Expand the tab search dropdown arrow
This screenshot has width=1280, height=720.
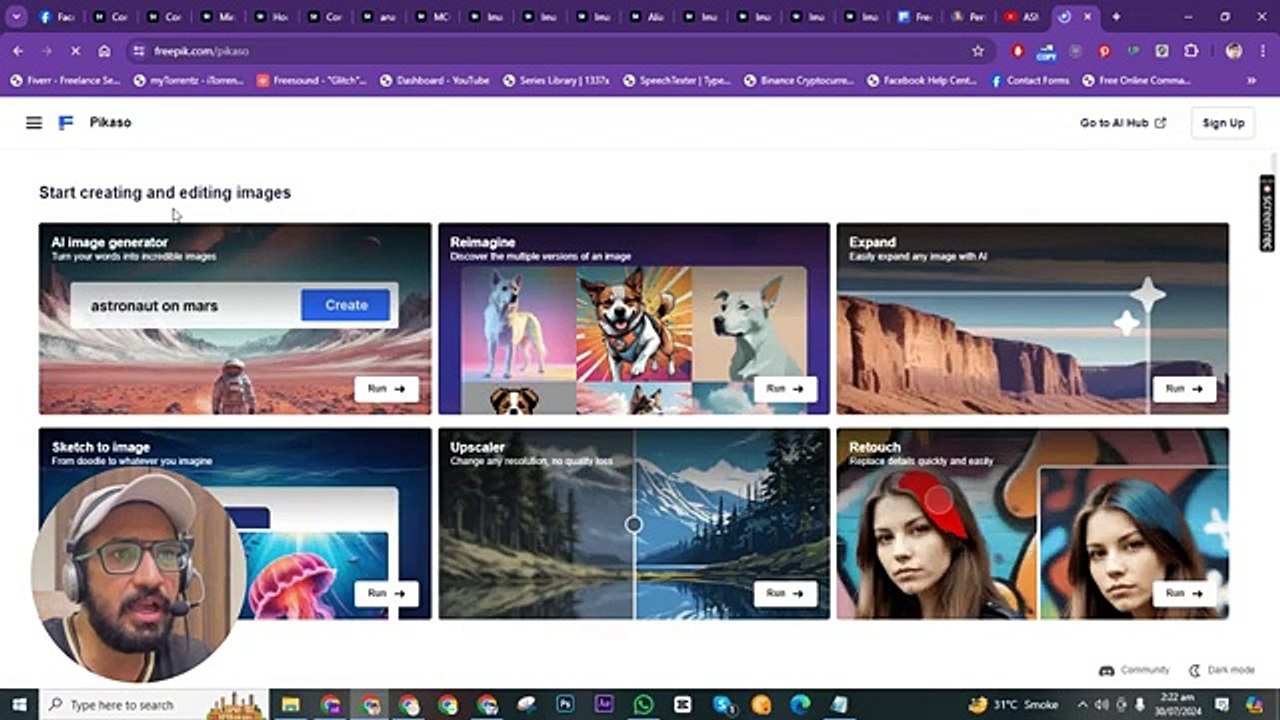click(x=17, y=17)
